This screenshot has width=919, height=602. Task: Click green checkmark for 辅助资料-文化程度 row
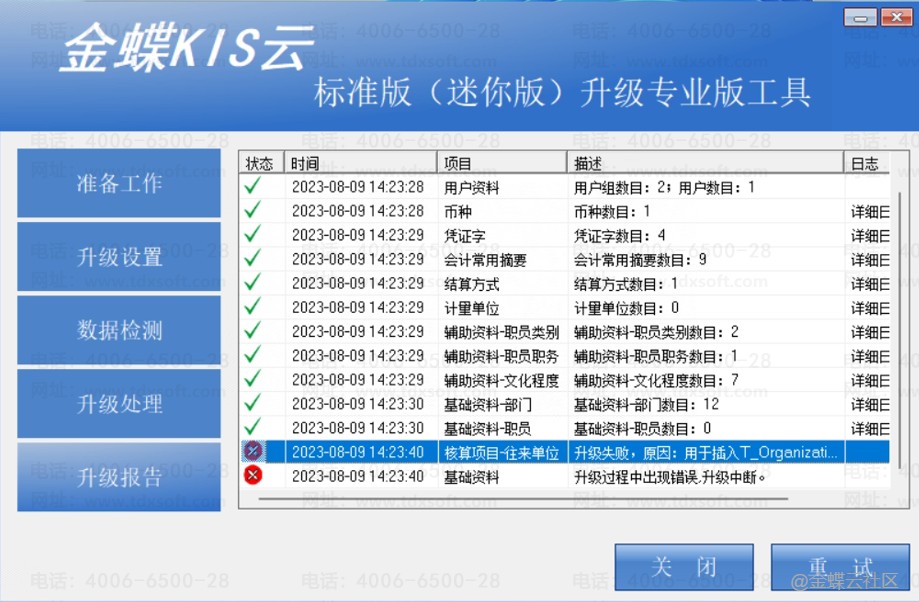coord(252,379)
